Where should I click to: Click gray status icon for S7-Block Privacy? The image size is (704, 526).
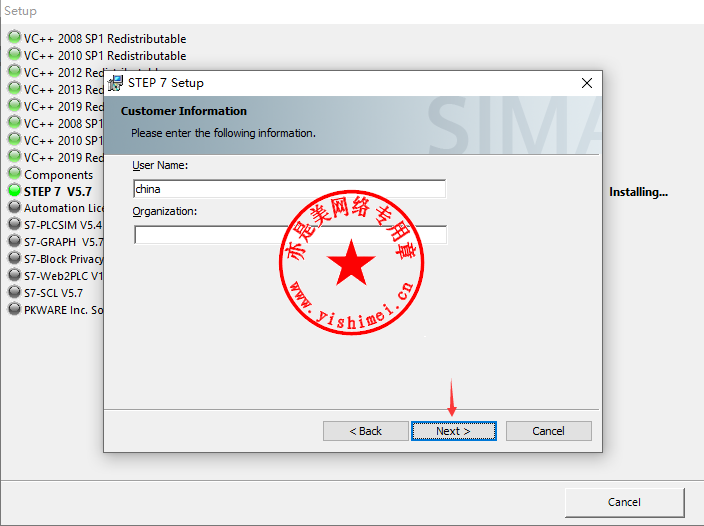coord(14,258)
